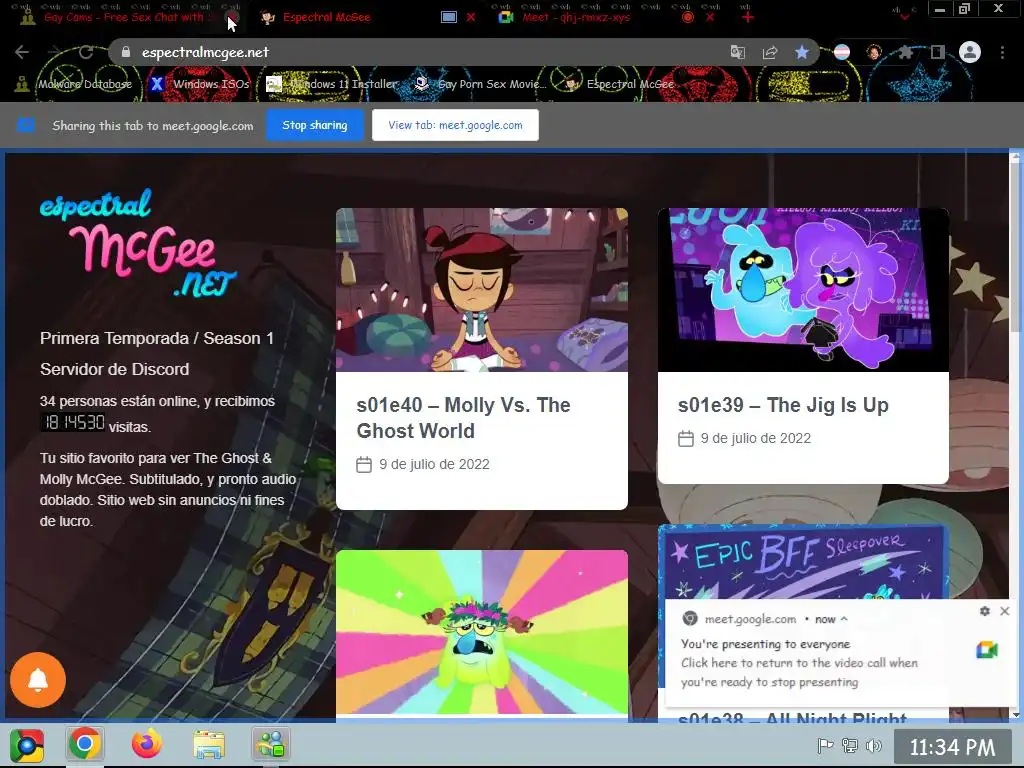Click the 11:34 PM clock
The width and height of the screenshot is (1024, 768).
tap(952, 747)
